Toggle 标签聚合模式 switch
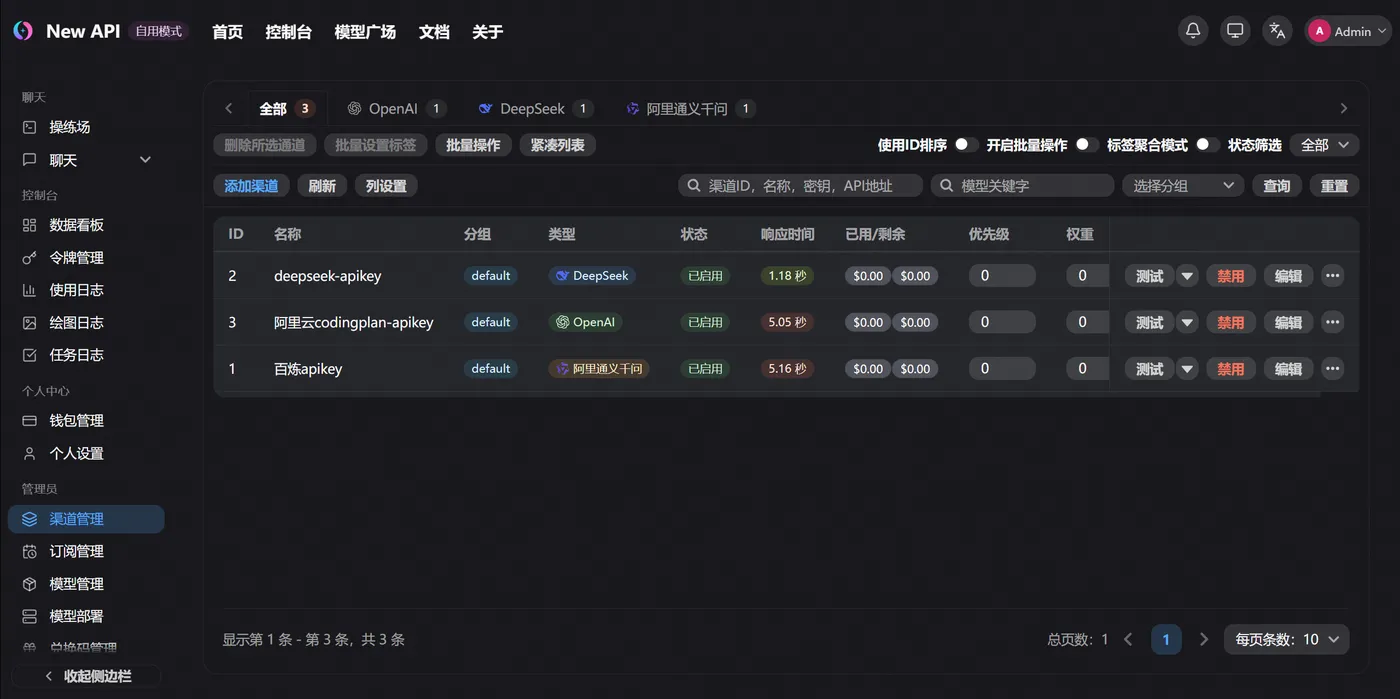The width and height of the screenshot is (1400, 699). click(1208, 145)
